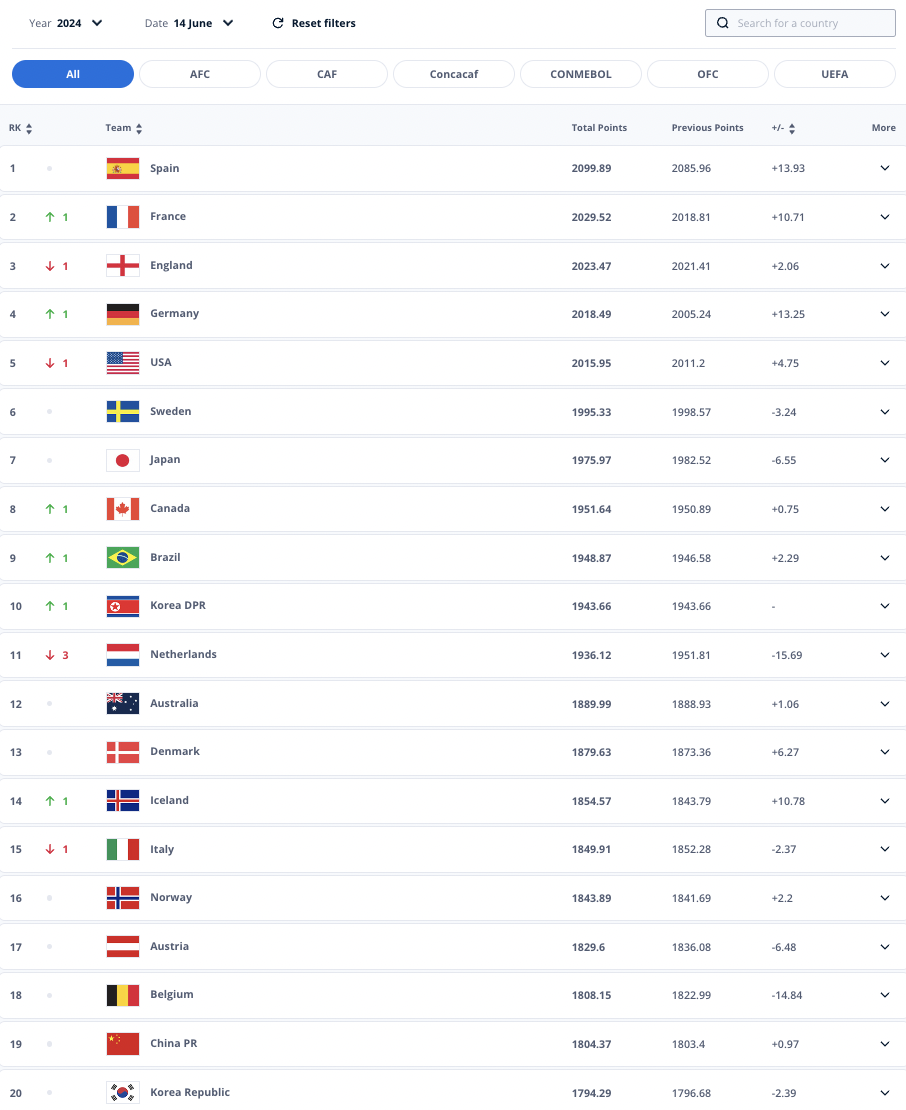This screenshot has height=1110, width=906.
Task: Expand more details for Iceland
Action: point(885,801)
